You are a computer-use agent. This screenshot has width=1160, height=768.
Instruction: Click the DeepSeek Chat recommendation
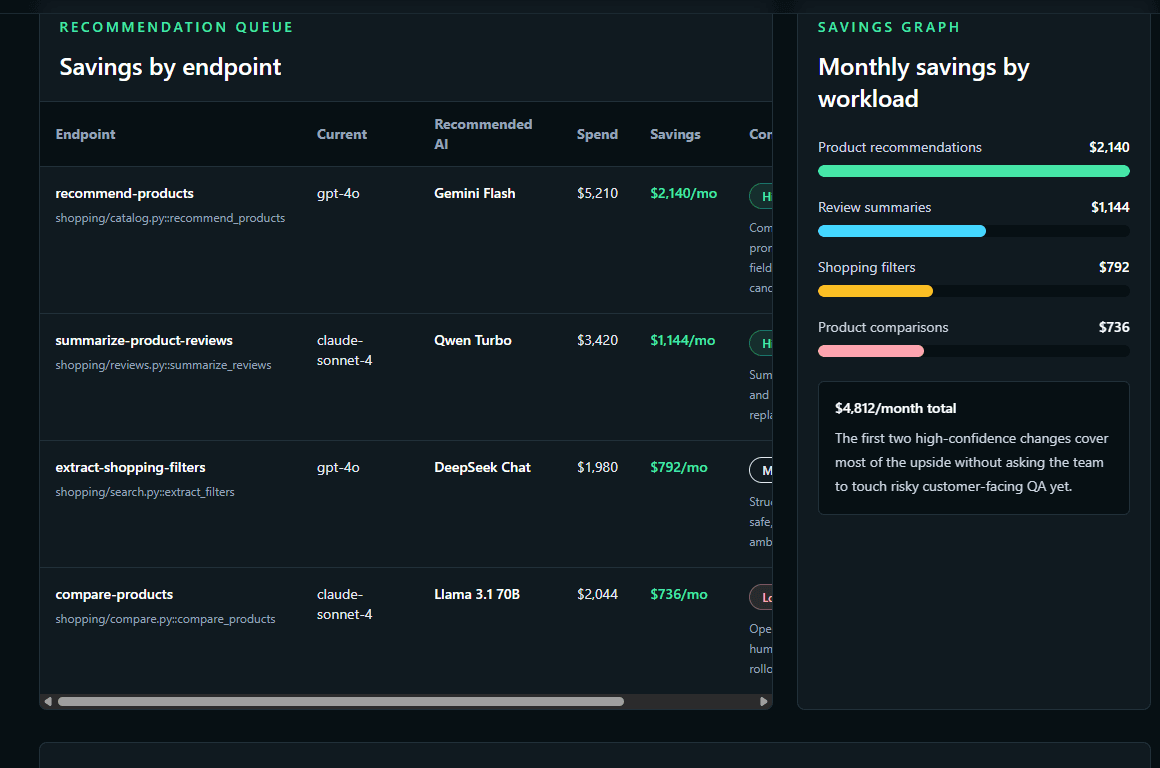click(x=482, y=468)
